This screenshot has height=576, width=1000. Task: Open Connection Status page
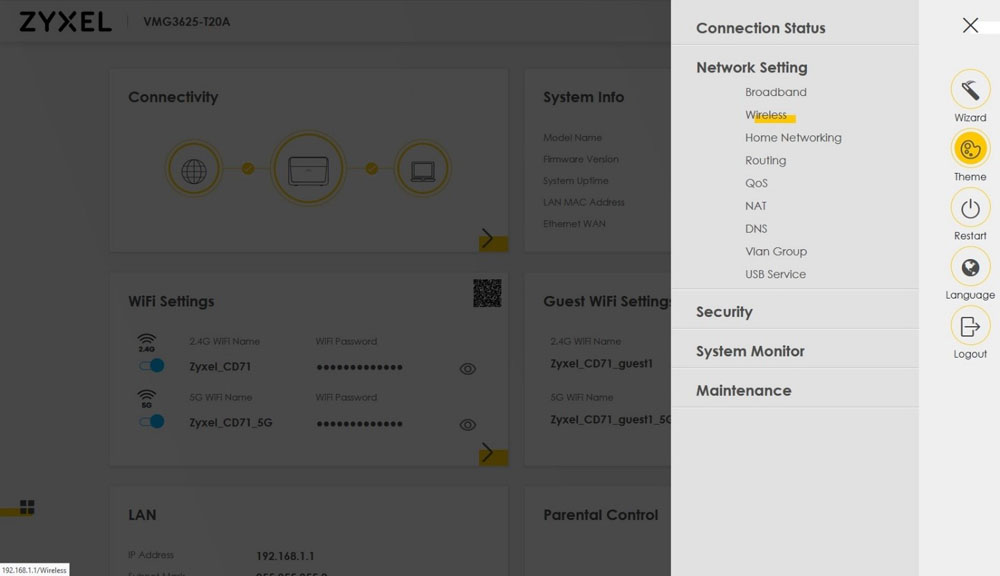click(x=760, y=28)
